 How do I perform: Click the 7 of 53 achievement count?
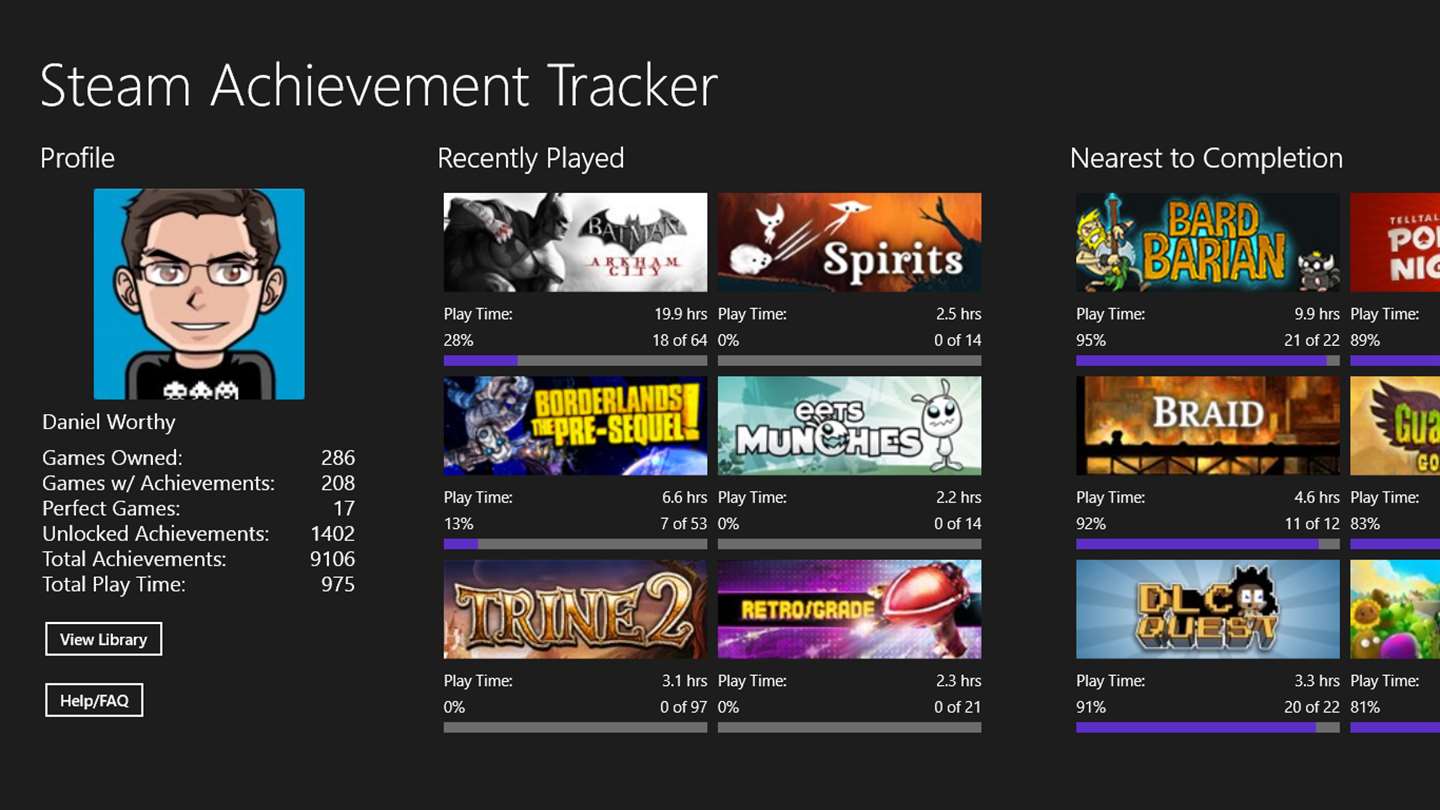[684, 523]
